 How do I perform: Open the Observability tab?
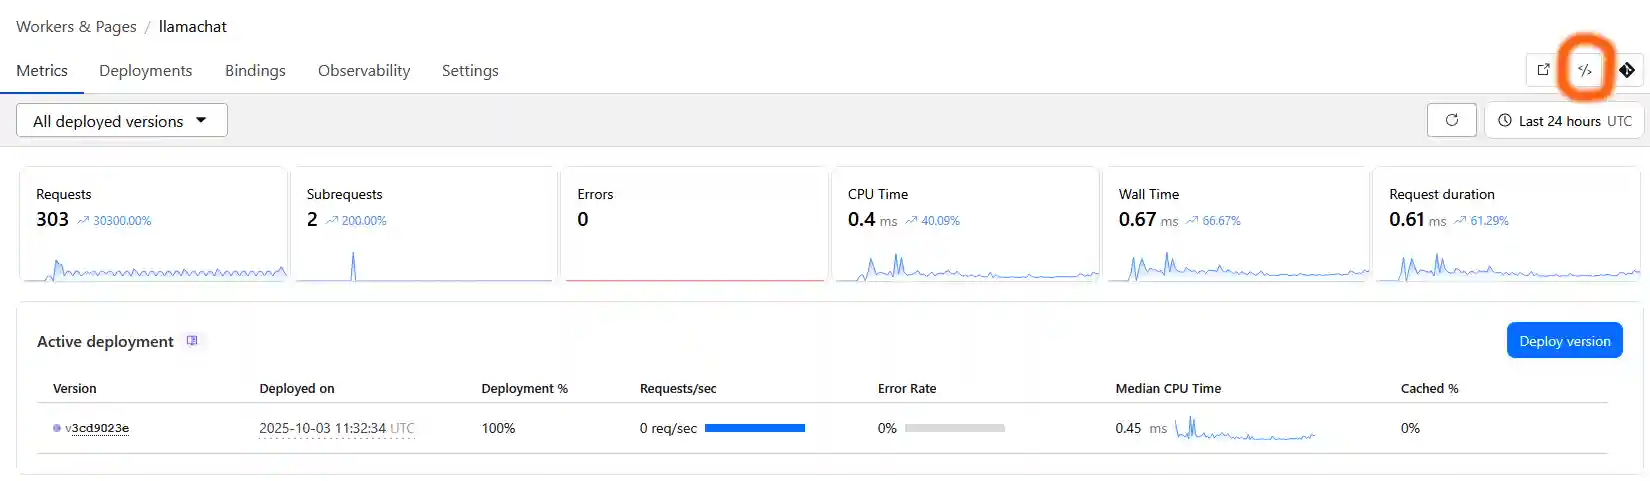click(x=364, y=71)
